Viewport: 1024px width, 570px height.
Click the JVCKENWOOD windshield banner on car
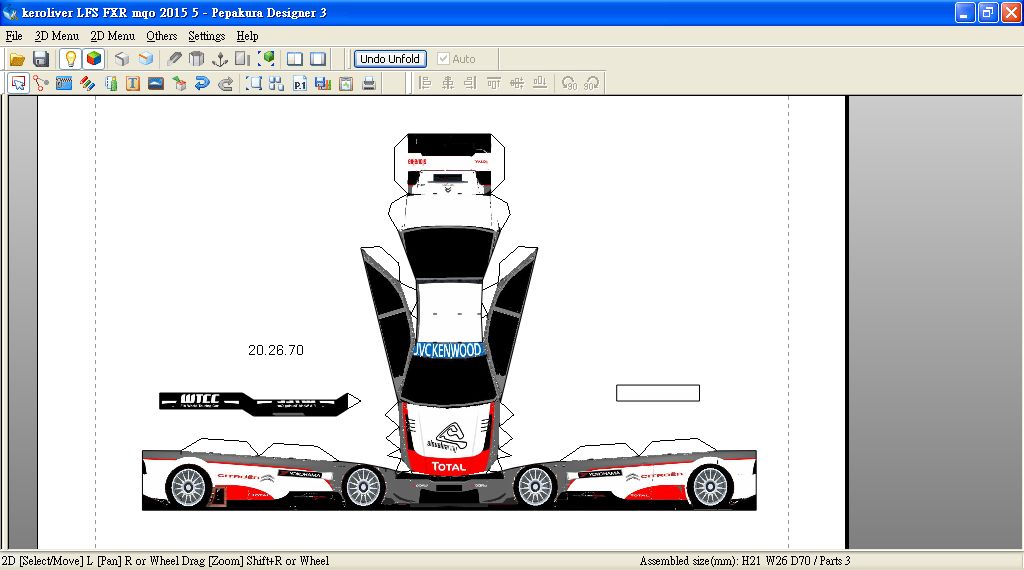pyautogui.click(x=448, y=351)
